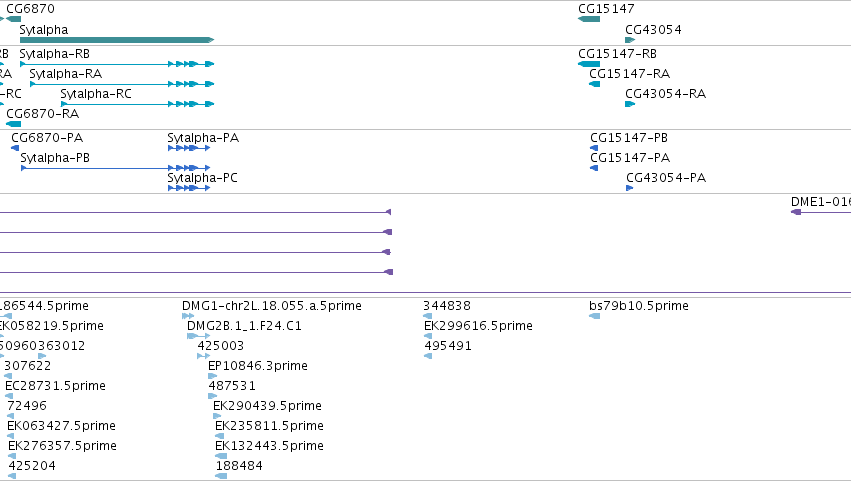Select the Sytalpha-PA protein feature

click(189, 148)
